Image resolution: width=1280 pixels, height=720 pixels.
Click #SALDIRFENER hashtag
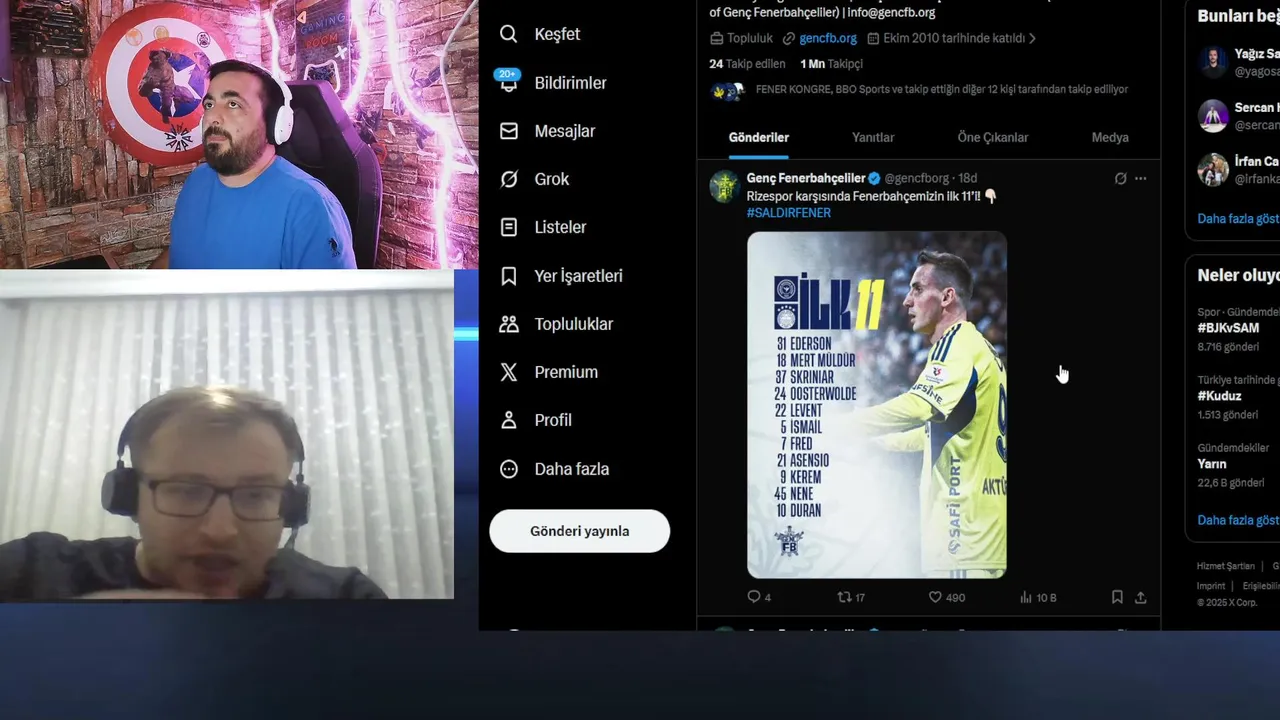(788, 213)
